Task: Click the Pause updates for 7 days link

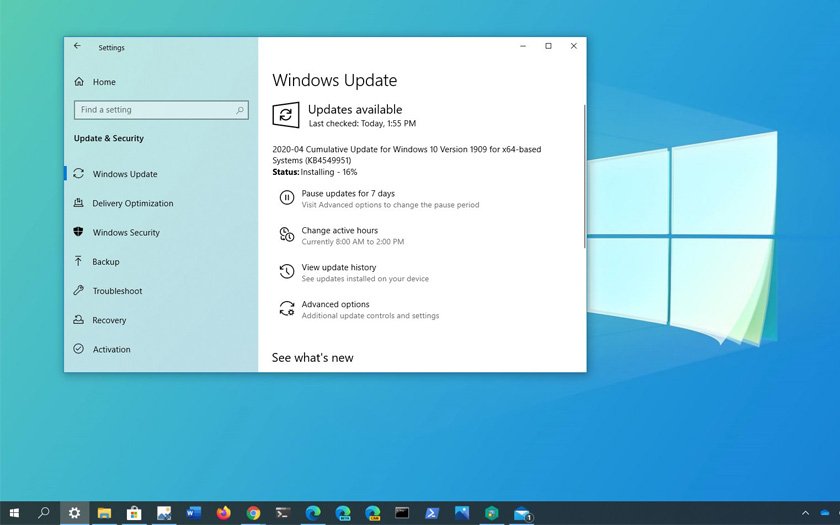Action: click(x=348, y=193)
